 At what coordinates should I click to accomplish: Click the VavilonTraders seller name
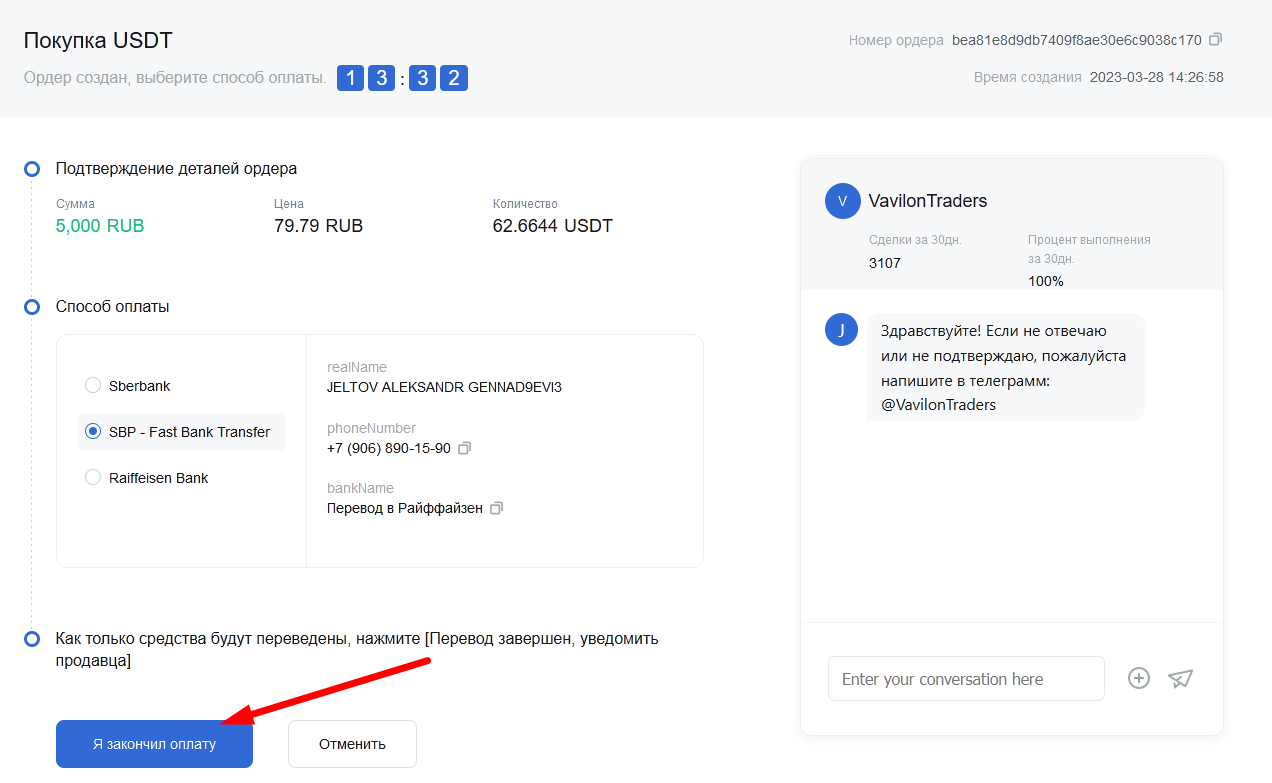pyautogui.click(x=928, y=201)
